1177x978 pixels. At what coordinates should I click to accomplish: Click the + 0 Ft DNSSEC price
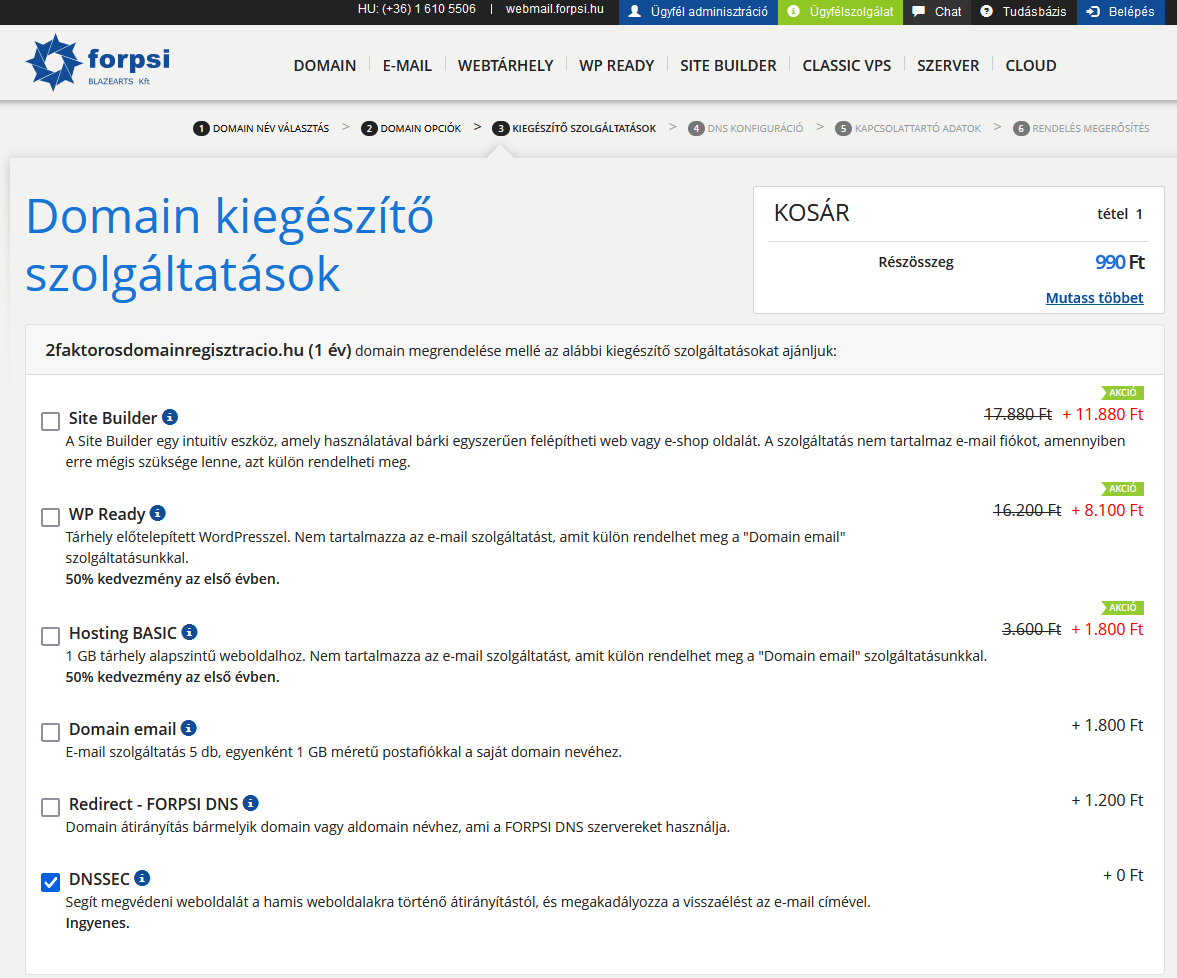coord(1123,875)
